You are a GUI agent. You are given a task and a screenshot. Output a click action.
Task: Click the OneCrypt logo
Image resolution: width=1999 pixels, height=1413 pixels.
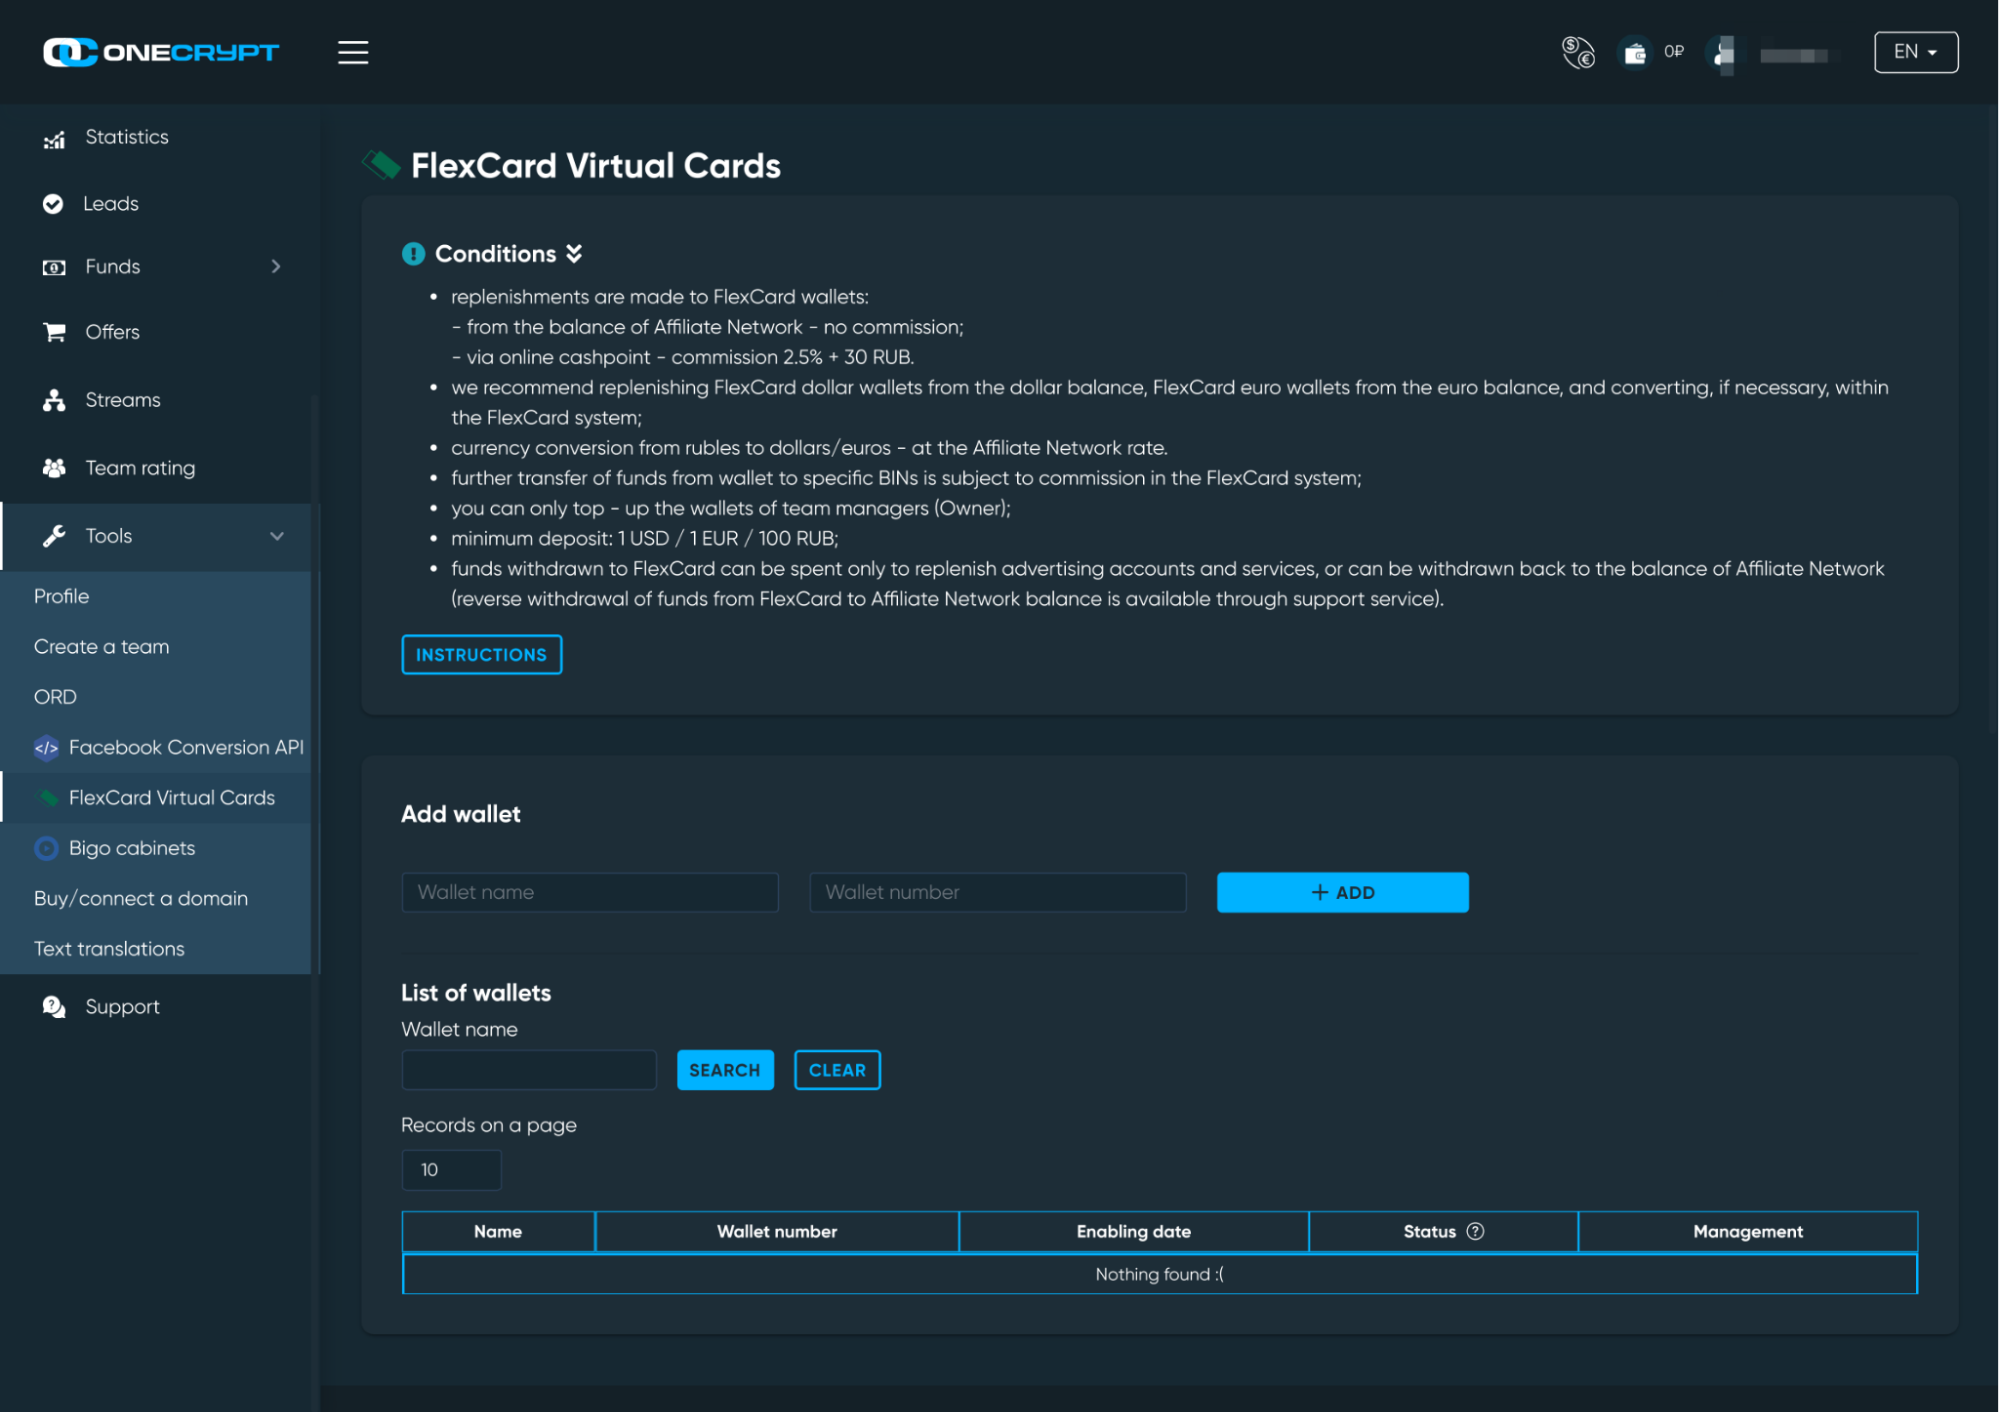(x=161, y=52)
